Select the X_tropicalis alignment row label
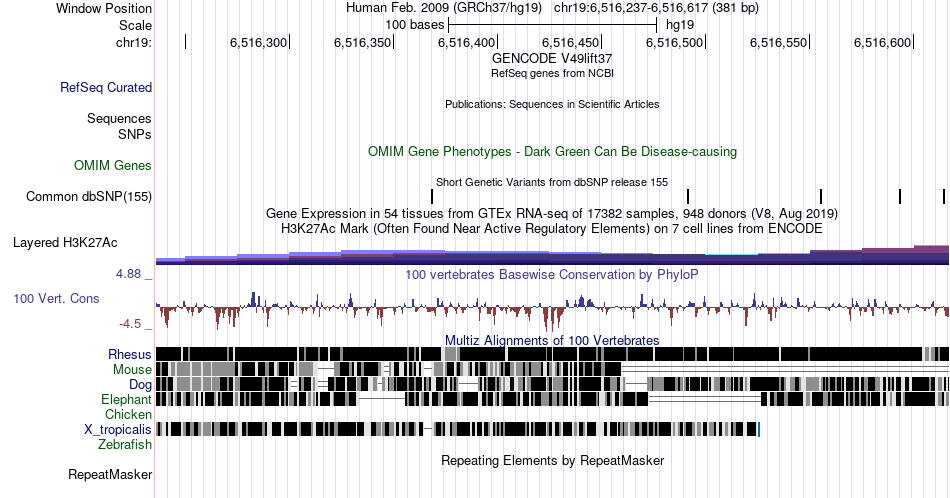Image resolution: width=950 pixels, height=498 pixels. pyautogui.click(x=118, y=429)
